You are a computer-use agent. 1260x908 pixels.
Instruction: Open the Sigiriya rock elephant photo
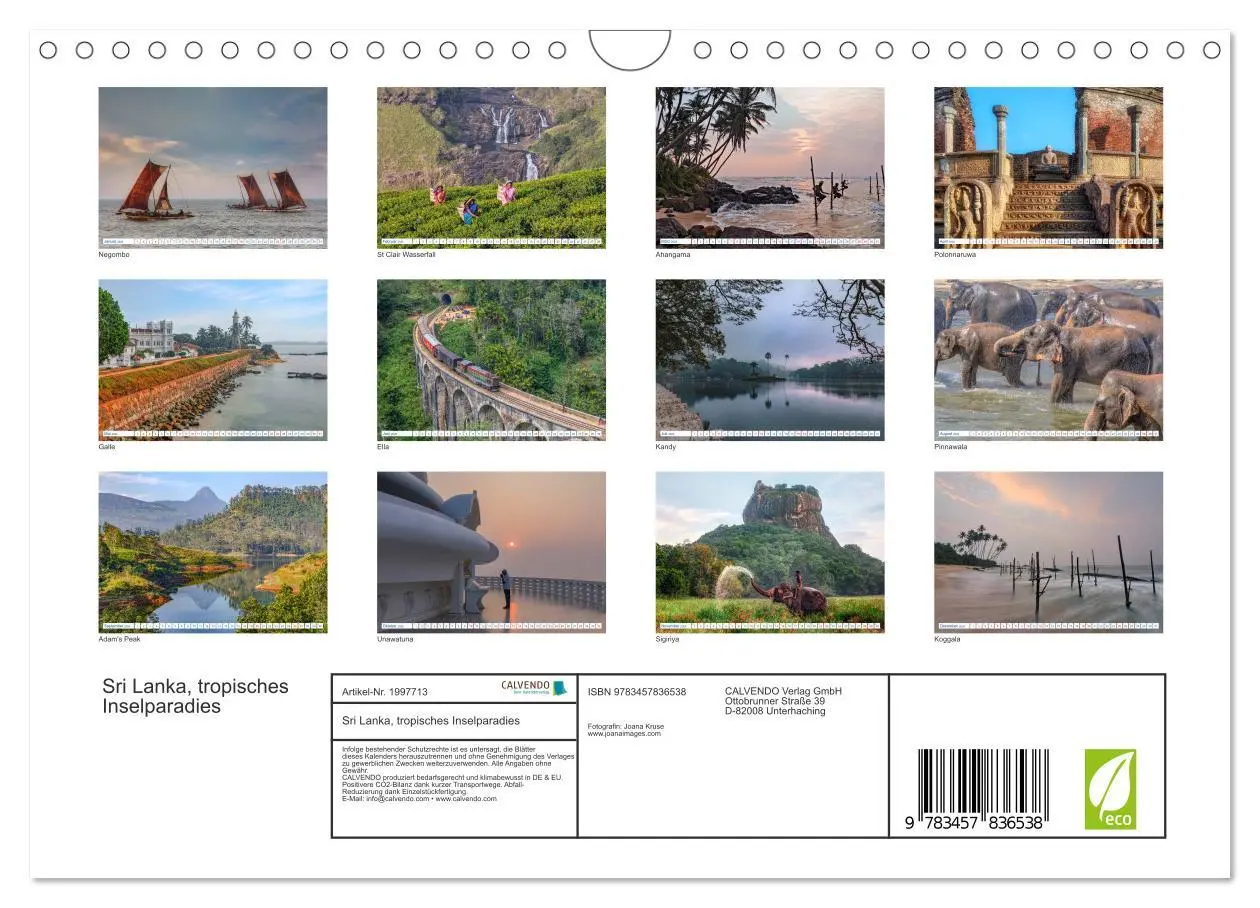(770, 552)
